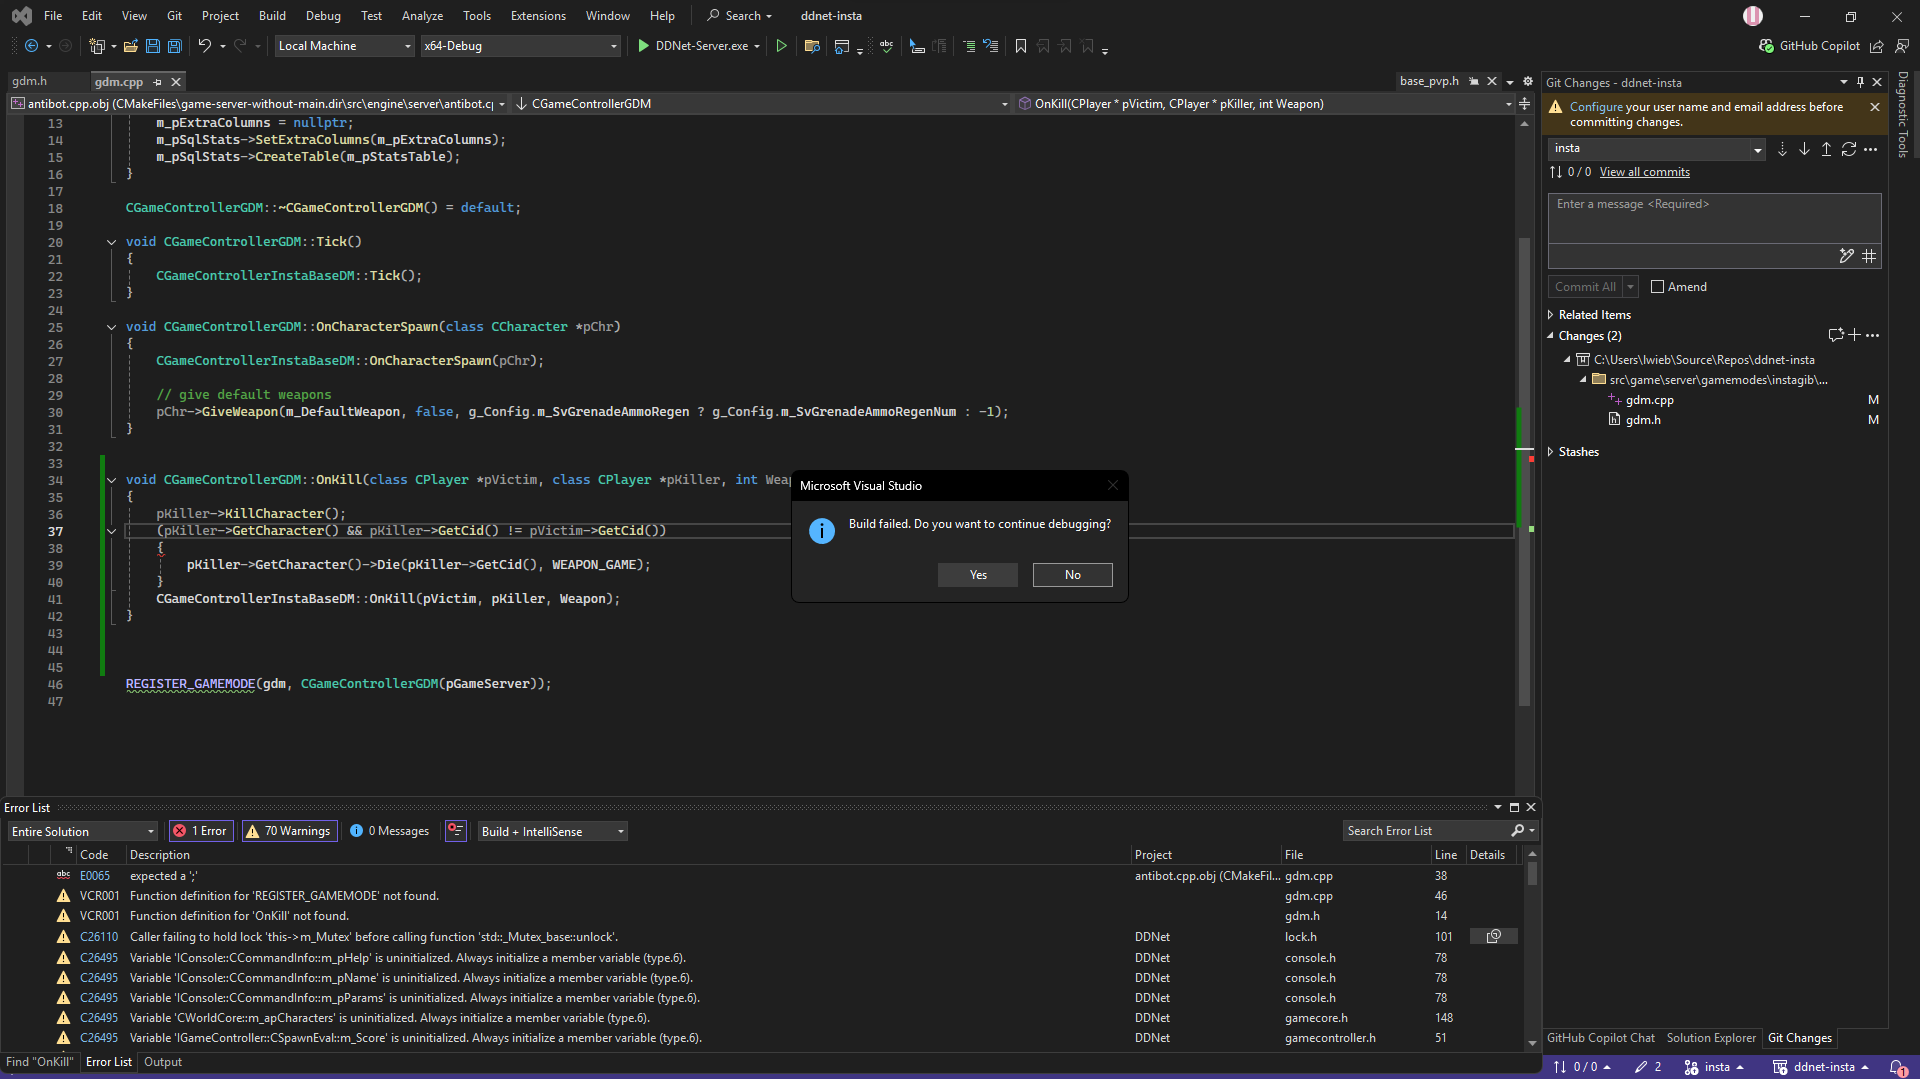Click the GitHub Copilot icon in title bar
The width and height of the screenshot is (1920, 1080).
(x=1766, y=46)
